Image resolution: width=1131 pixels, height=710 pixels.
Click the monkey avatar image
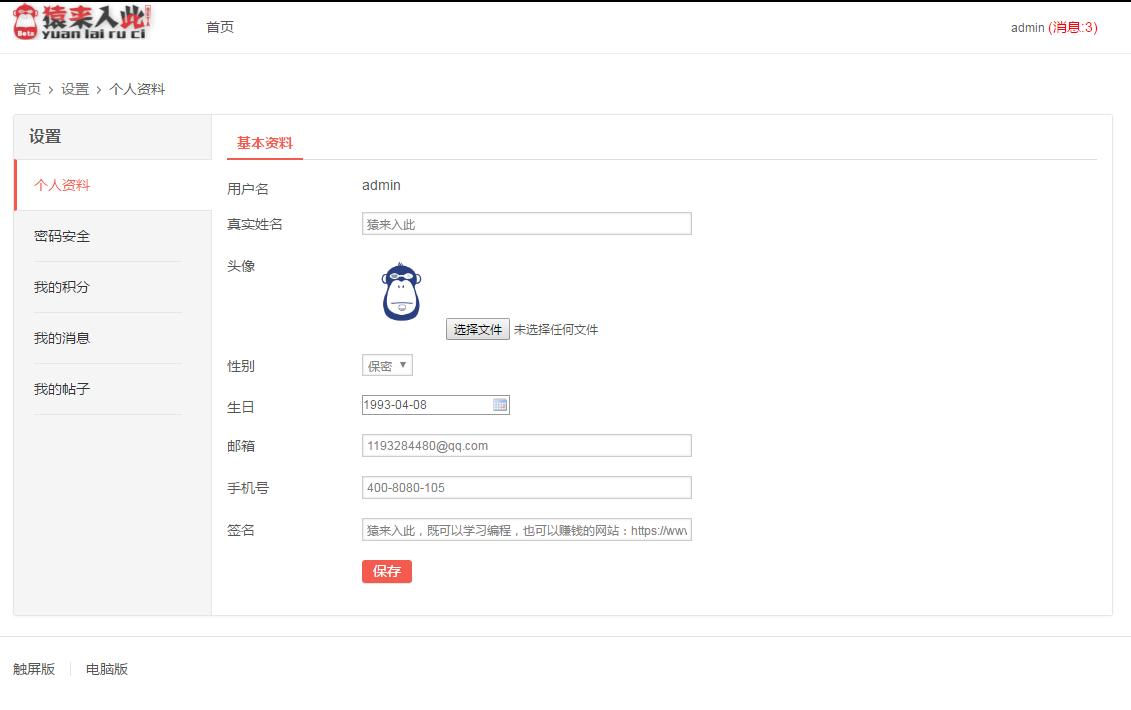coord(400,292)
